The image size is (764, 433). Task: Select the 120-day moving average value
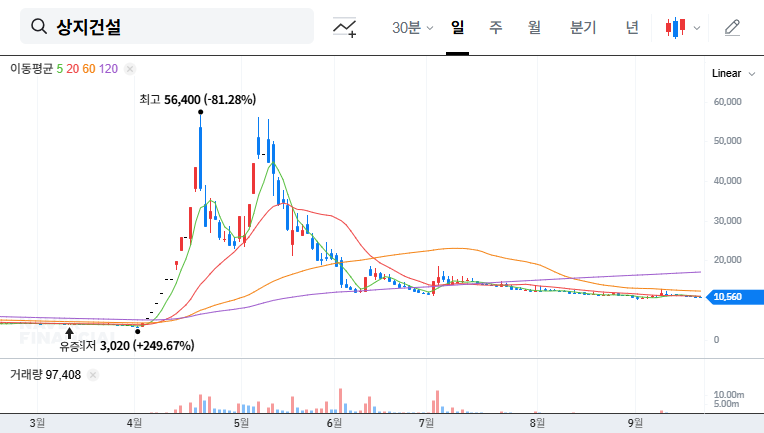[x=108, y=69]
